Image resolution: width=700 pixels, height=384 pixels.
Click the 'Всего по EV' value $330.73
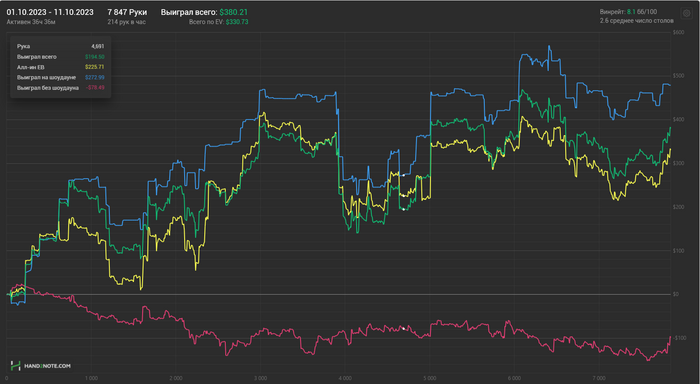pyautogui.click(x=237, y=21)
